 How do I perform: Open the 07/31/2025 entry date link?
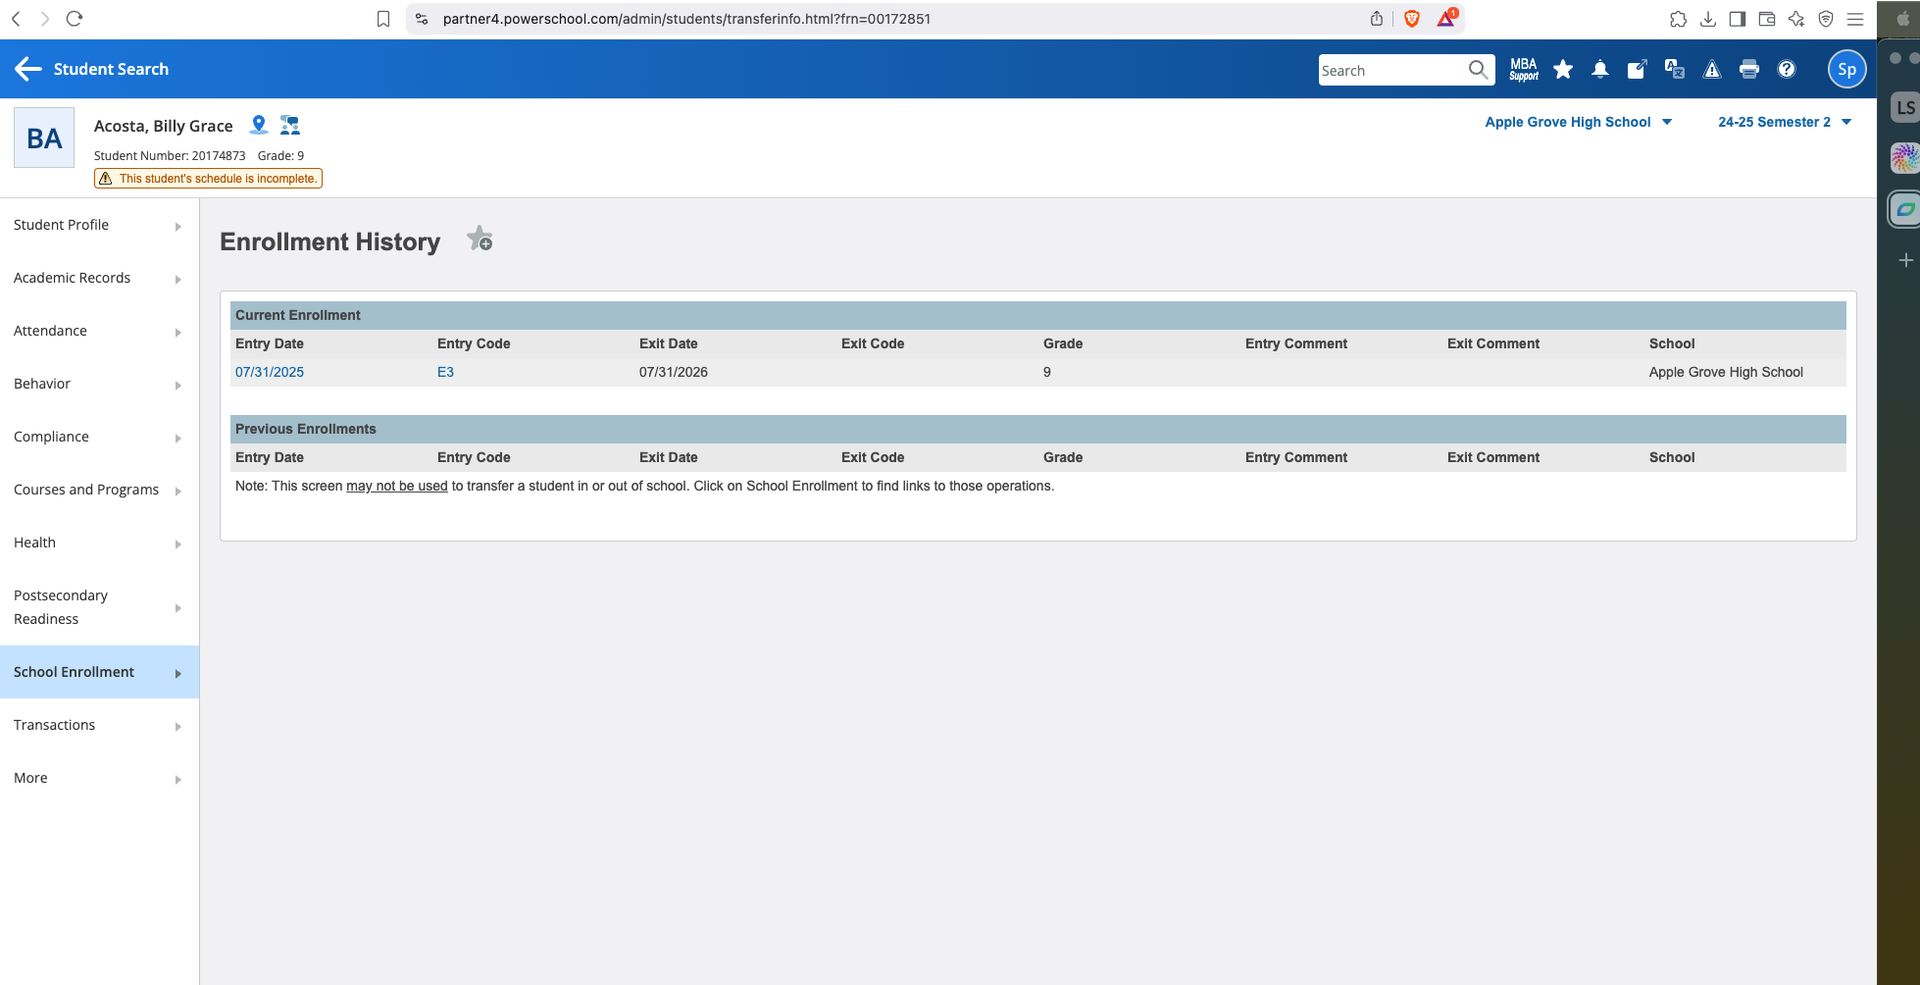pyautogui.click(x=269, y=372)
